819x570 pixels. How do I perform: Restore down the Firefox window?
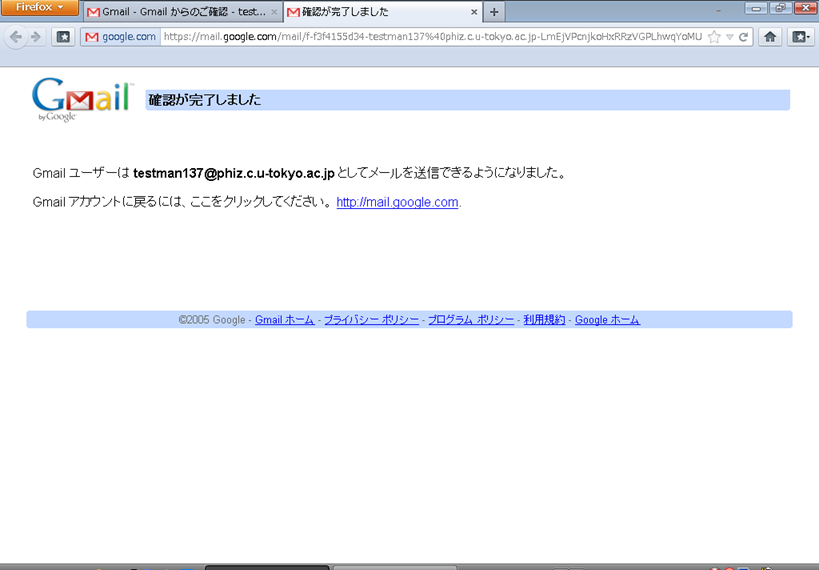780,8
